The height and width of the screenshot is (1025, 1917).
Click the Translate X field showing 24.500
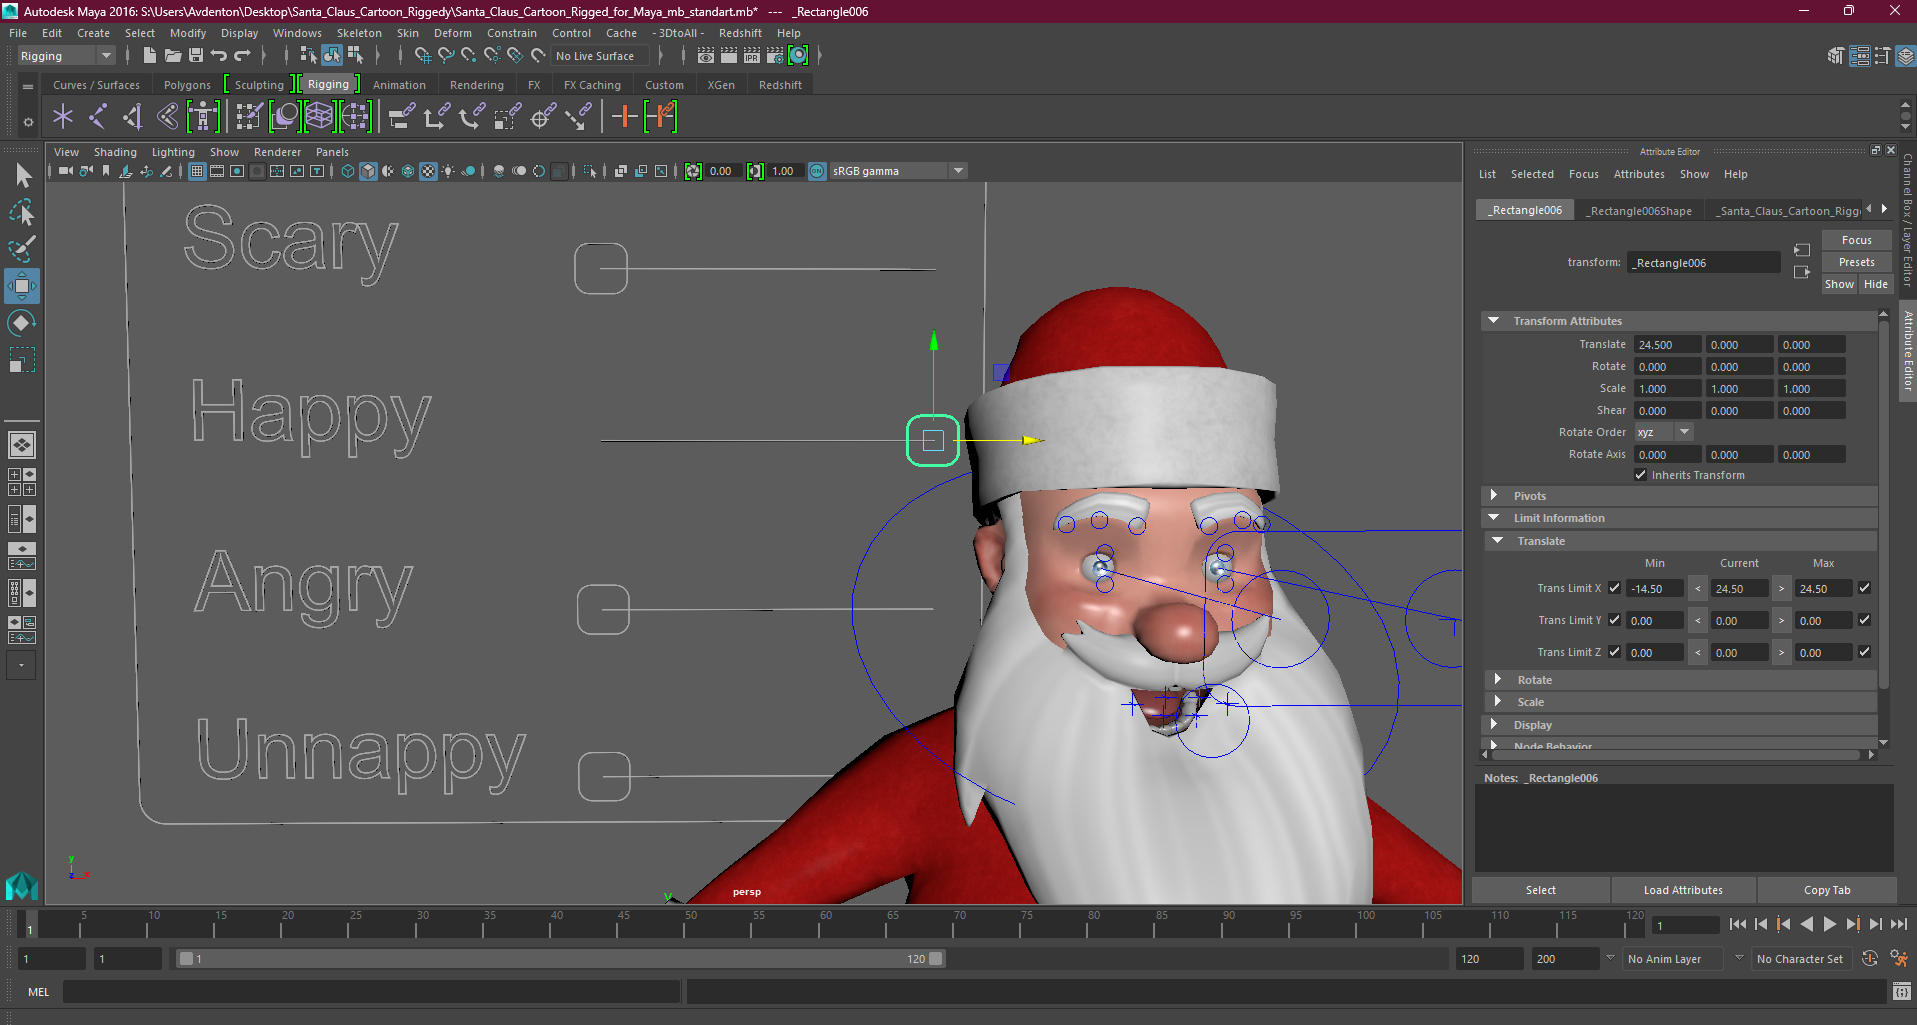tap(1667, 345)
